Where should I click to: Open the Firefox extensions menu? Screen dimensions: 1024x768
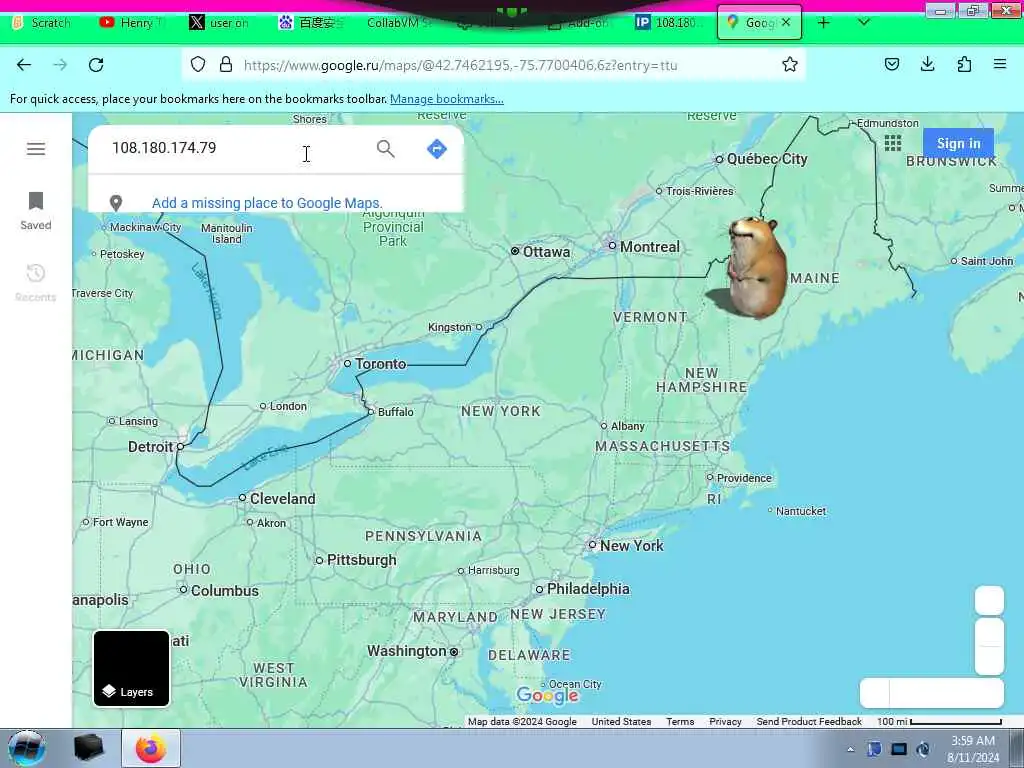964,65
